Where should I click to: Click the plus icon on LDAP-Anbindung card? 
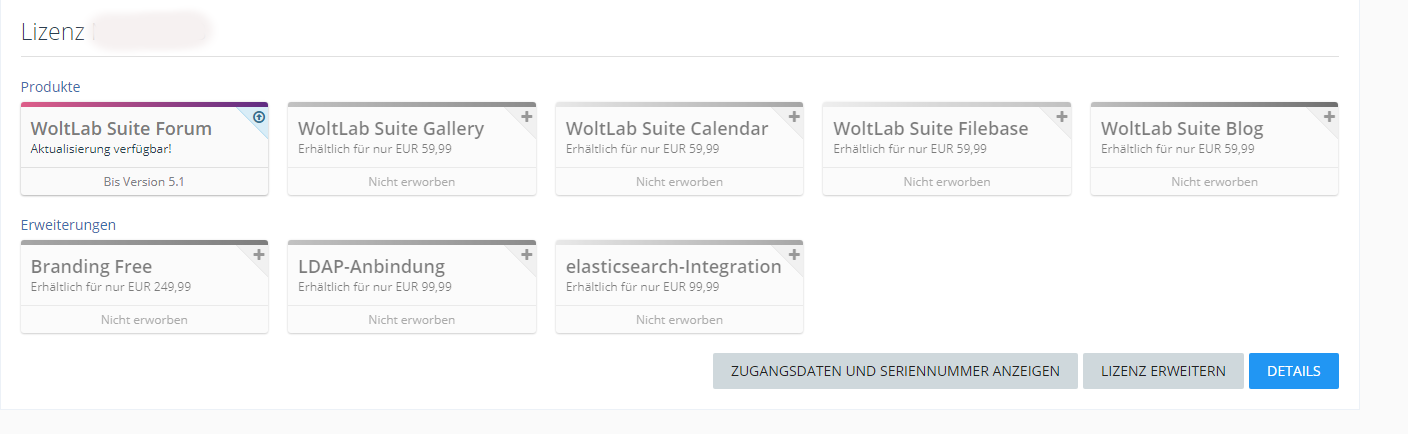click(527, 255)
